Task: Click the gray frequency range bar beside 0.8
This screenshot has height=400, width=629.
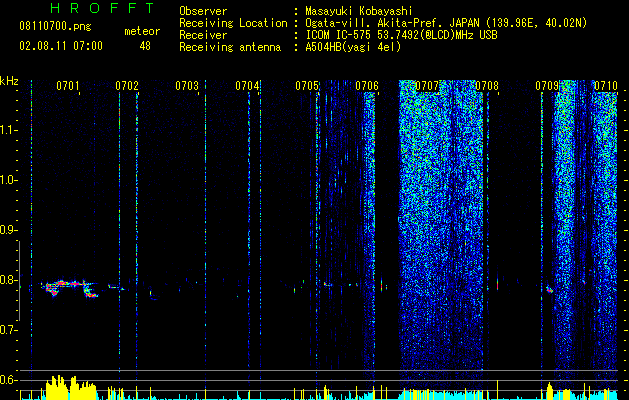Action: 19,281
